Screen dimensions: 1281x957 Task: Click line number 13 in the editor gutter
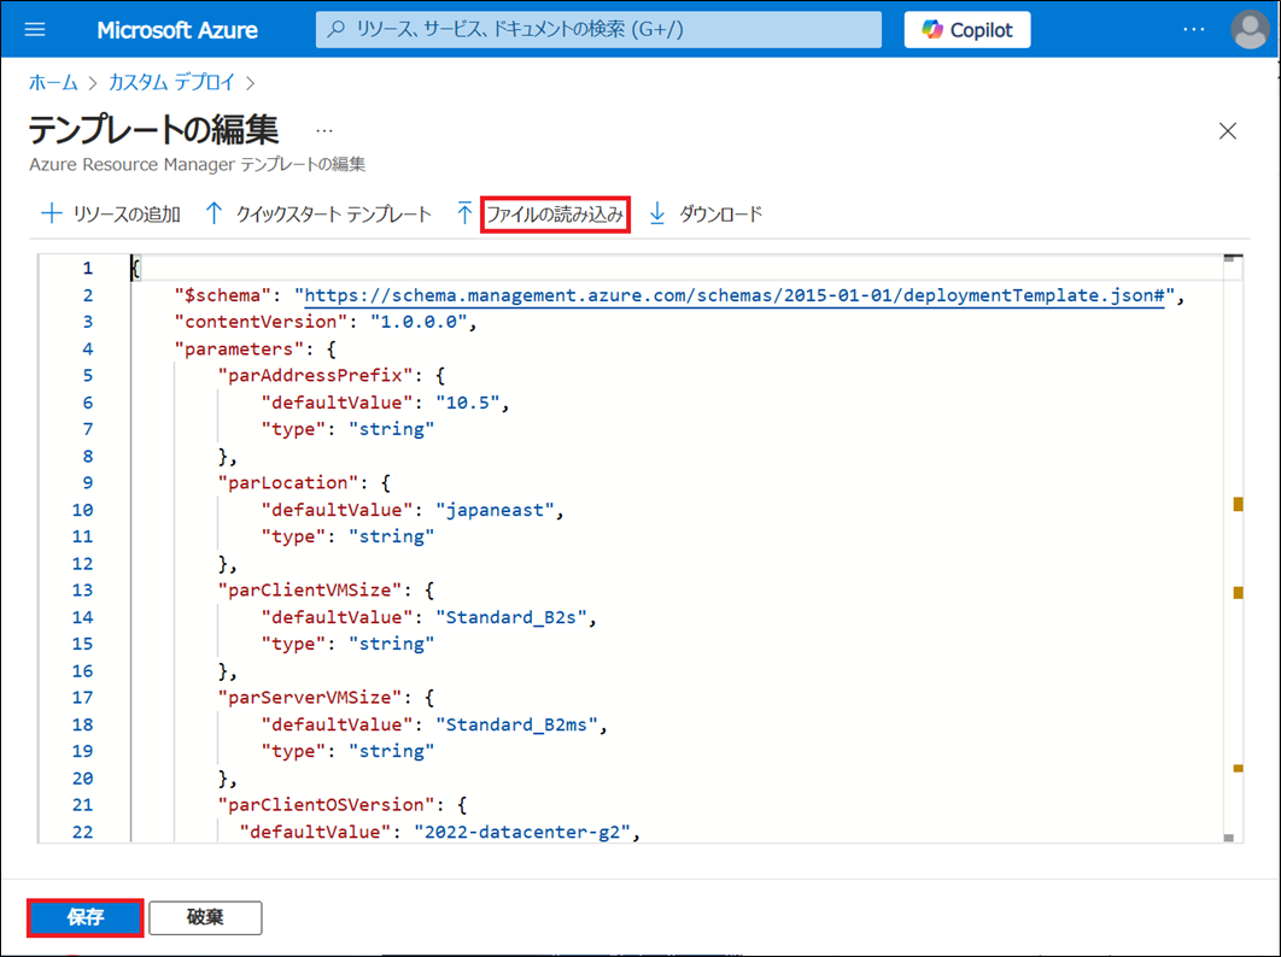click(83, 590)
